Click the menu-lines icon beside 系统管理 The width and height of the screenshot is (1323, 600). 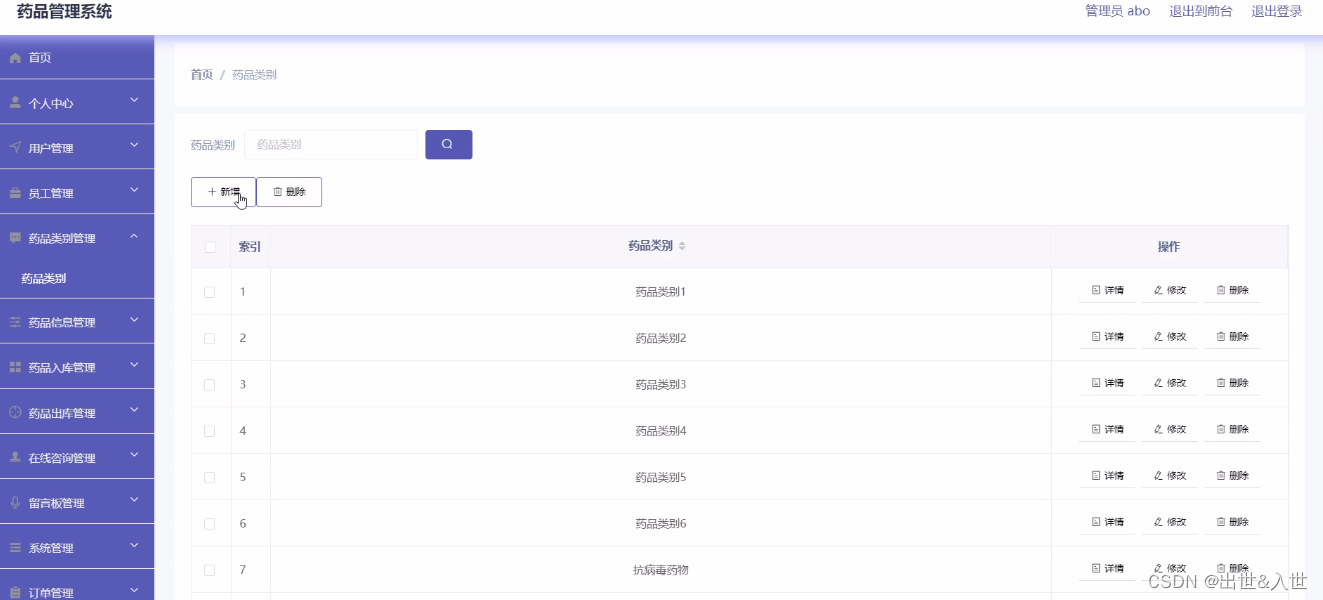15,547
